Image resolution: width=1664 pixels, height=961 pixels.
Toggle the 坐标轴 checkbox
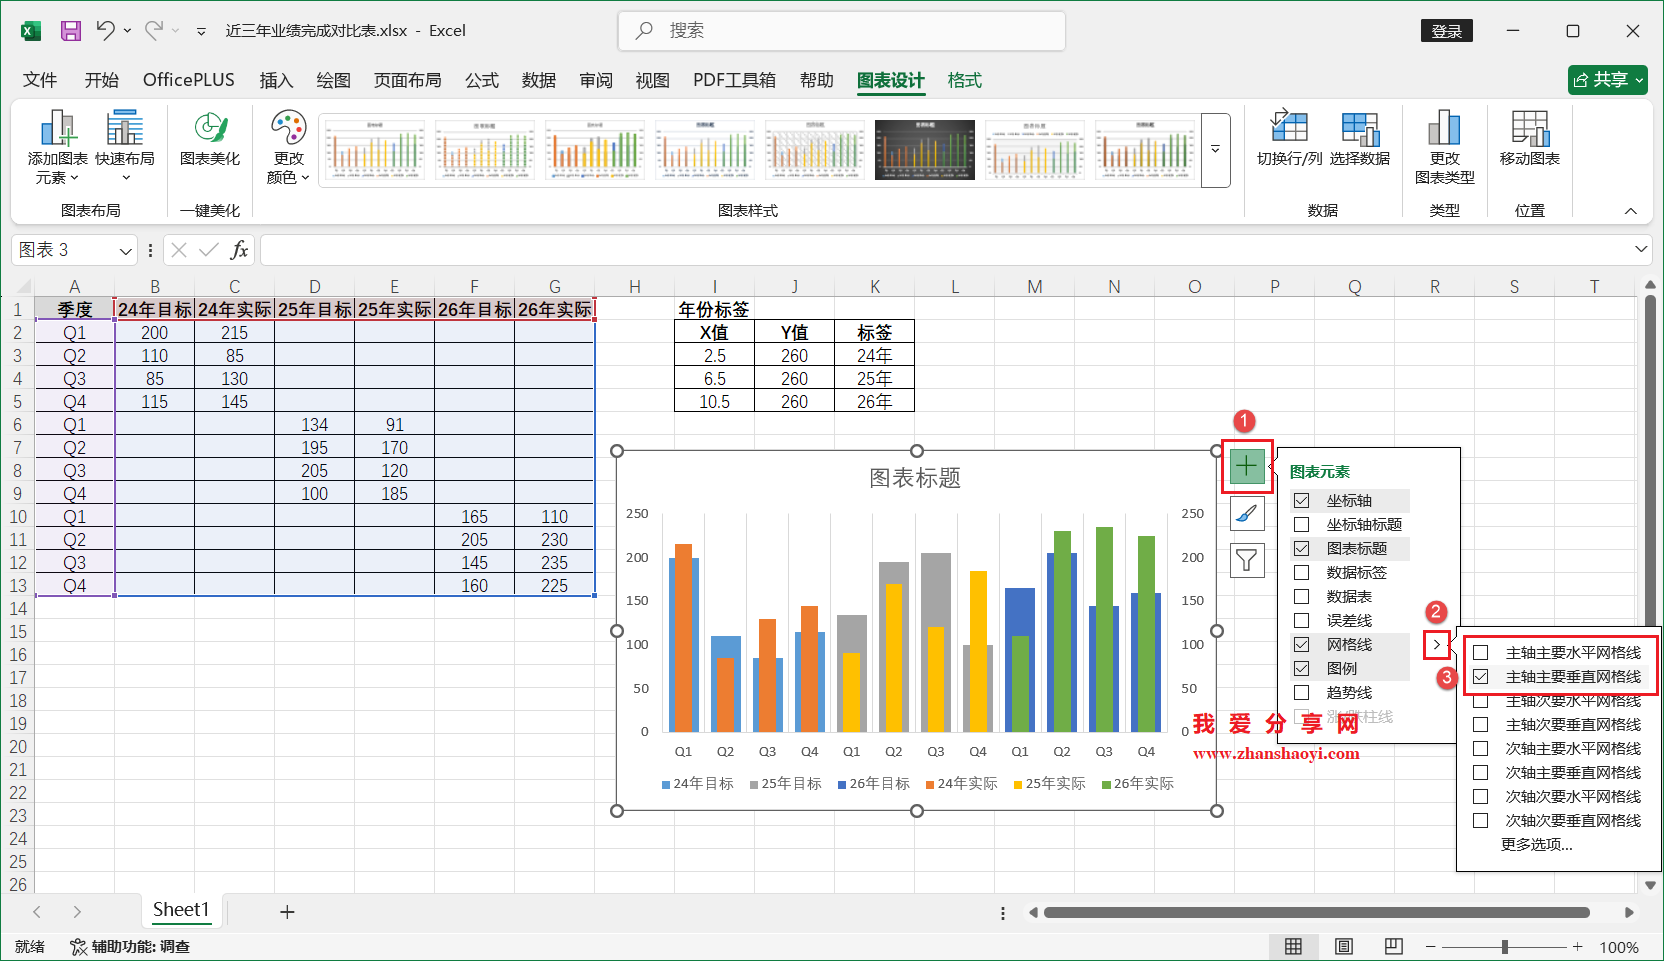point(1302,501)
